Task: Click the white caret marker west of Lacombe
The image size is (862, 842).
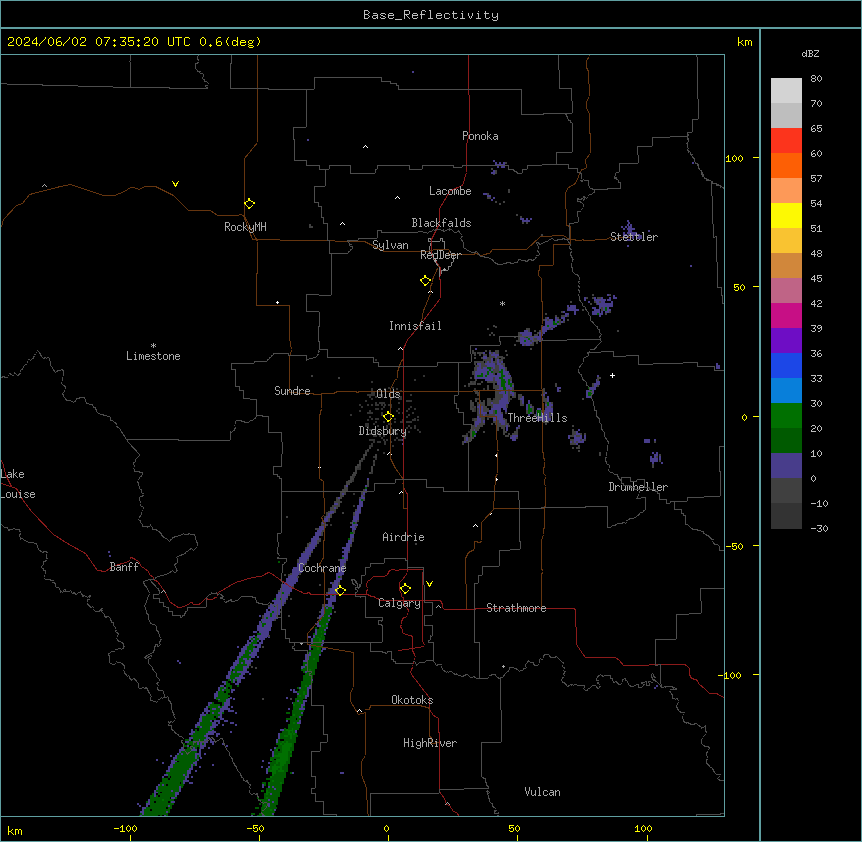Action: click(x=397, y=198)
